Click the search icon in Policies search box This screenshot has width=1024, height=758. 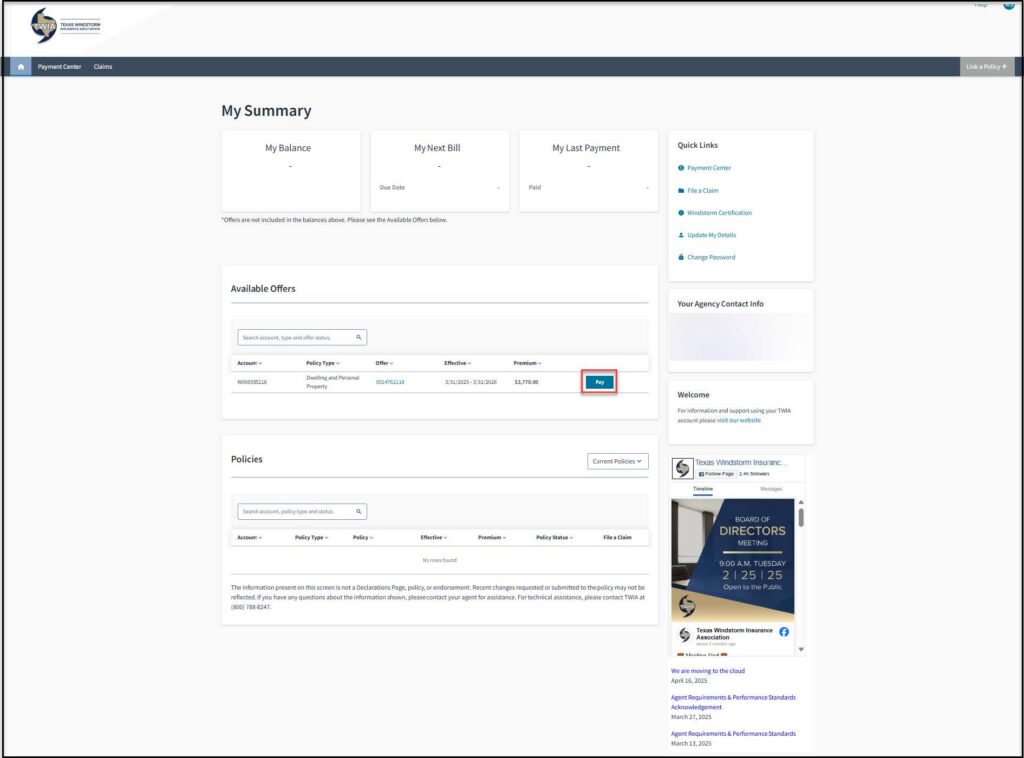click(358, 511)
